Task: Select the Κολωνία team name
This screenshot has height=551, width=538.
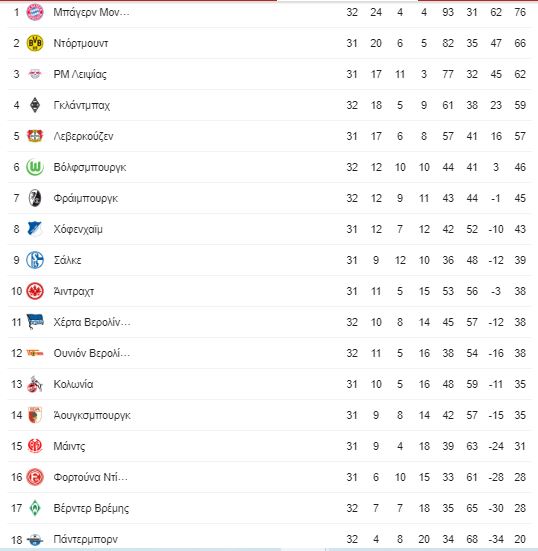Action: 73,384
